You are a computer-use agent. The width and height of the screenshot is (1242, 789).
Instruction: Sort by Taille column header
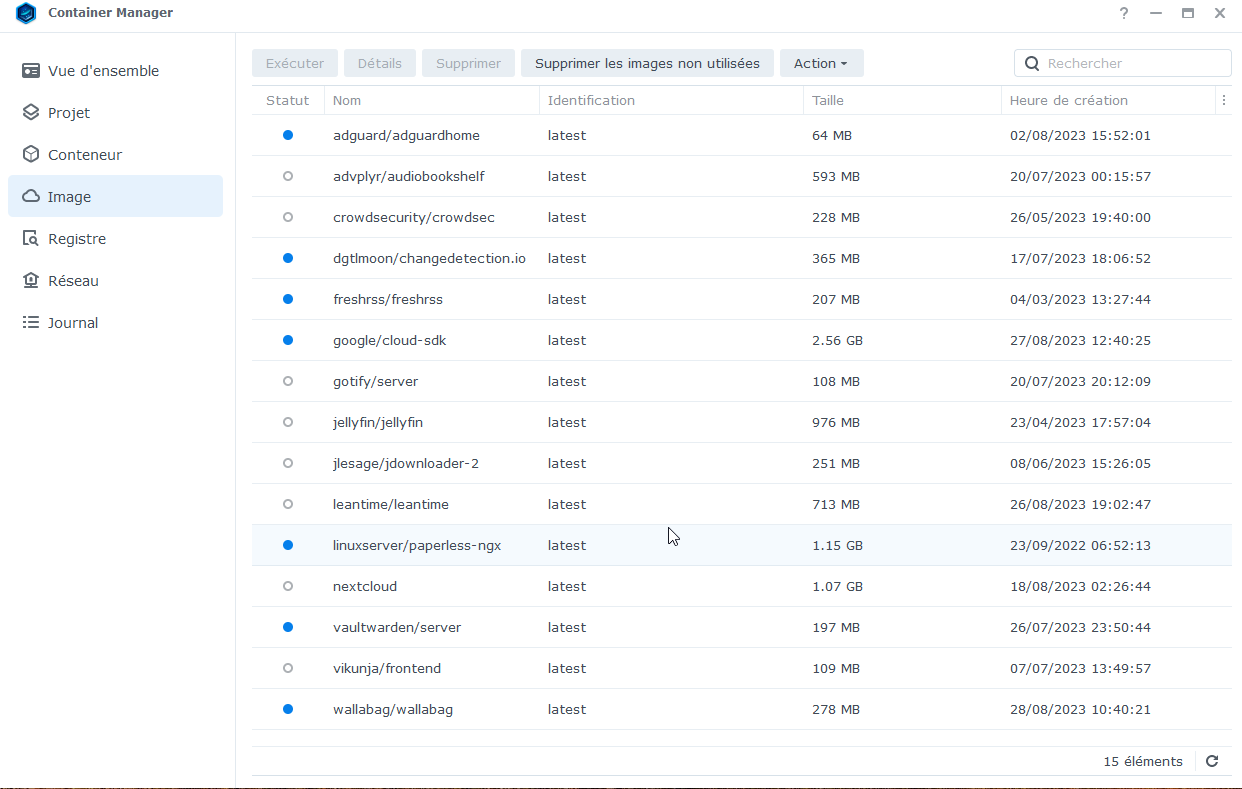[828, 100]
